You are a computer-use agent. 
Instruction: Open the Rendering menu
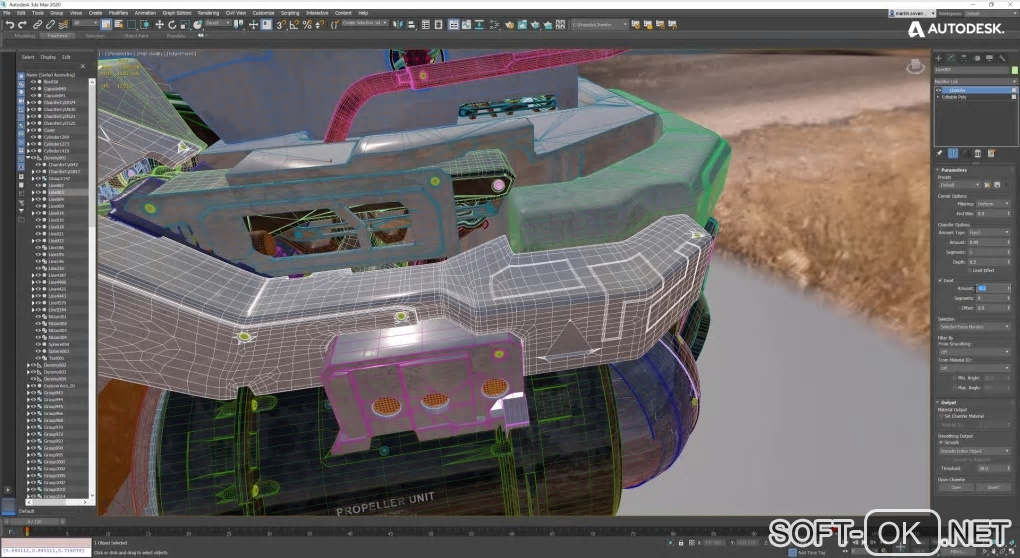coord(208,13)
